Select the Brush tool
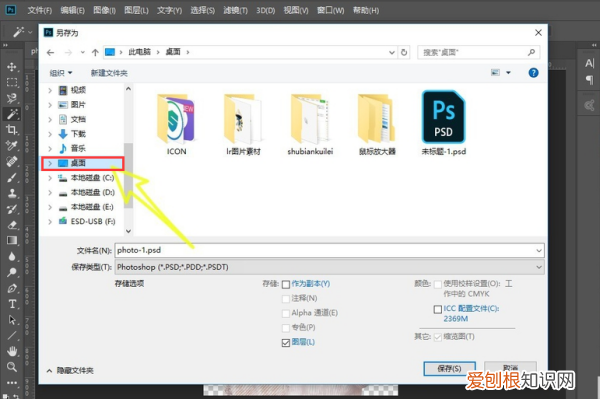The height and width of the screenshot is (399, 600). coord(12,177)
